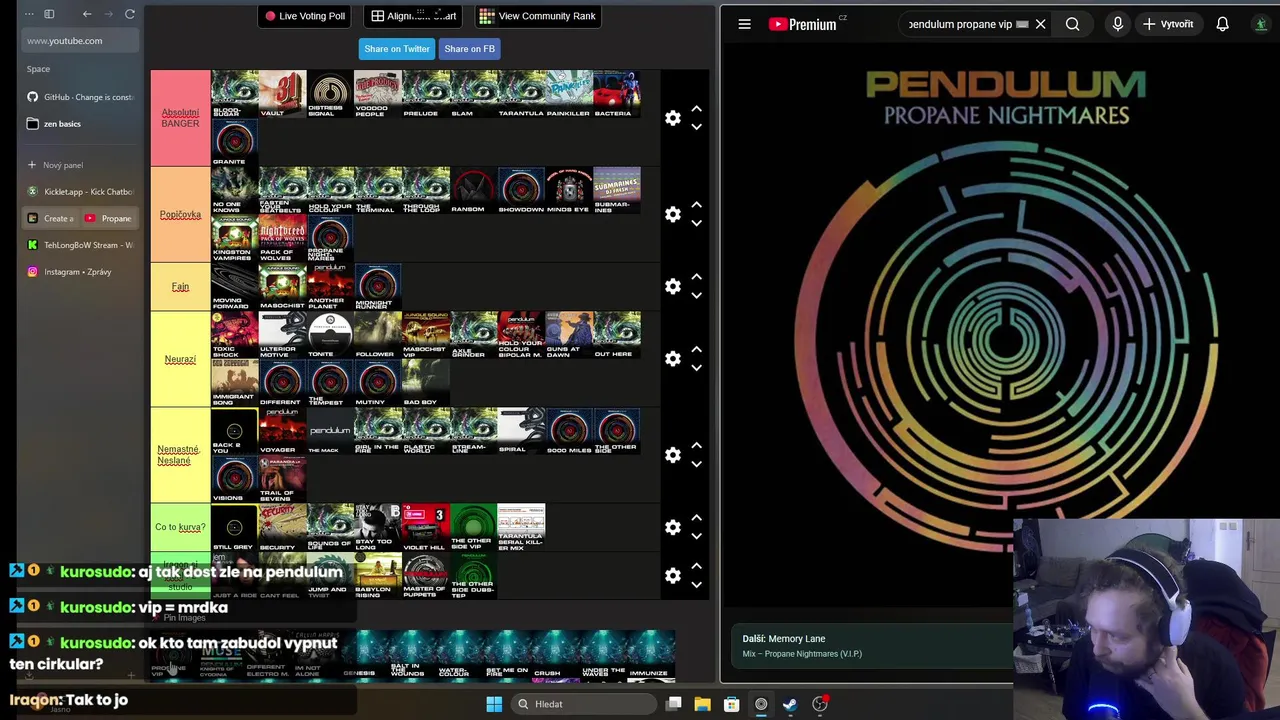Switch to TehLongBoW Stream tab
The image size is (1280, 720).
79,245
